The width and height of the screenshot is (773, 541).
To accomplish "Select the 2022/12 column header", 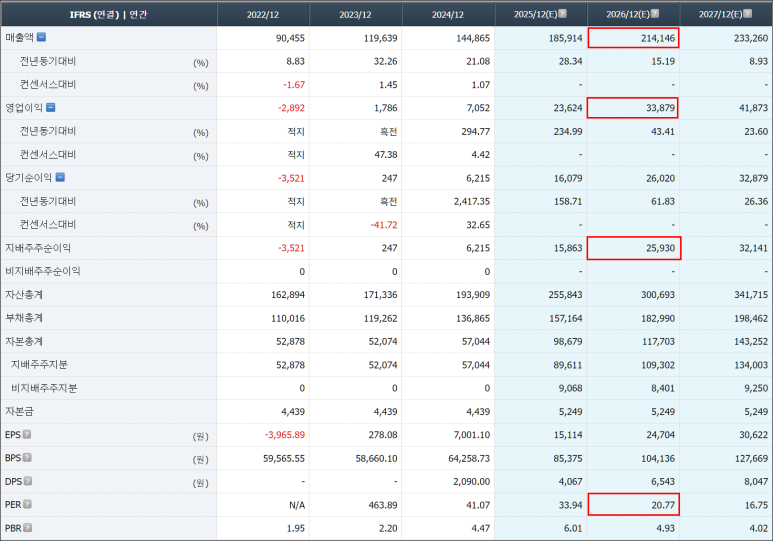I will click(263, 14).
